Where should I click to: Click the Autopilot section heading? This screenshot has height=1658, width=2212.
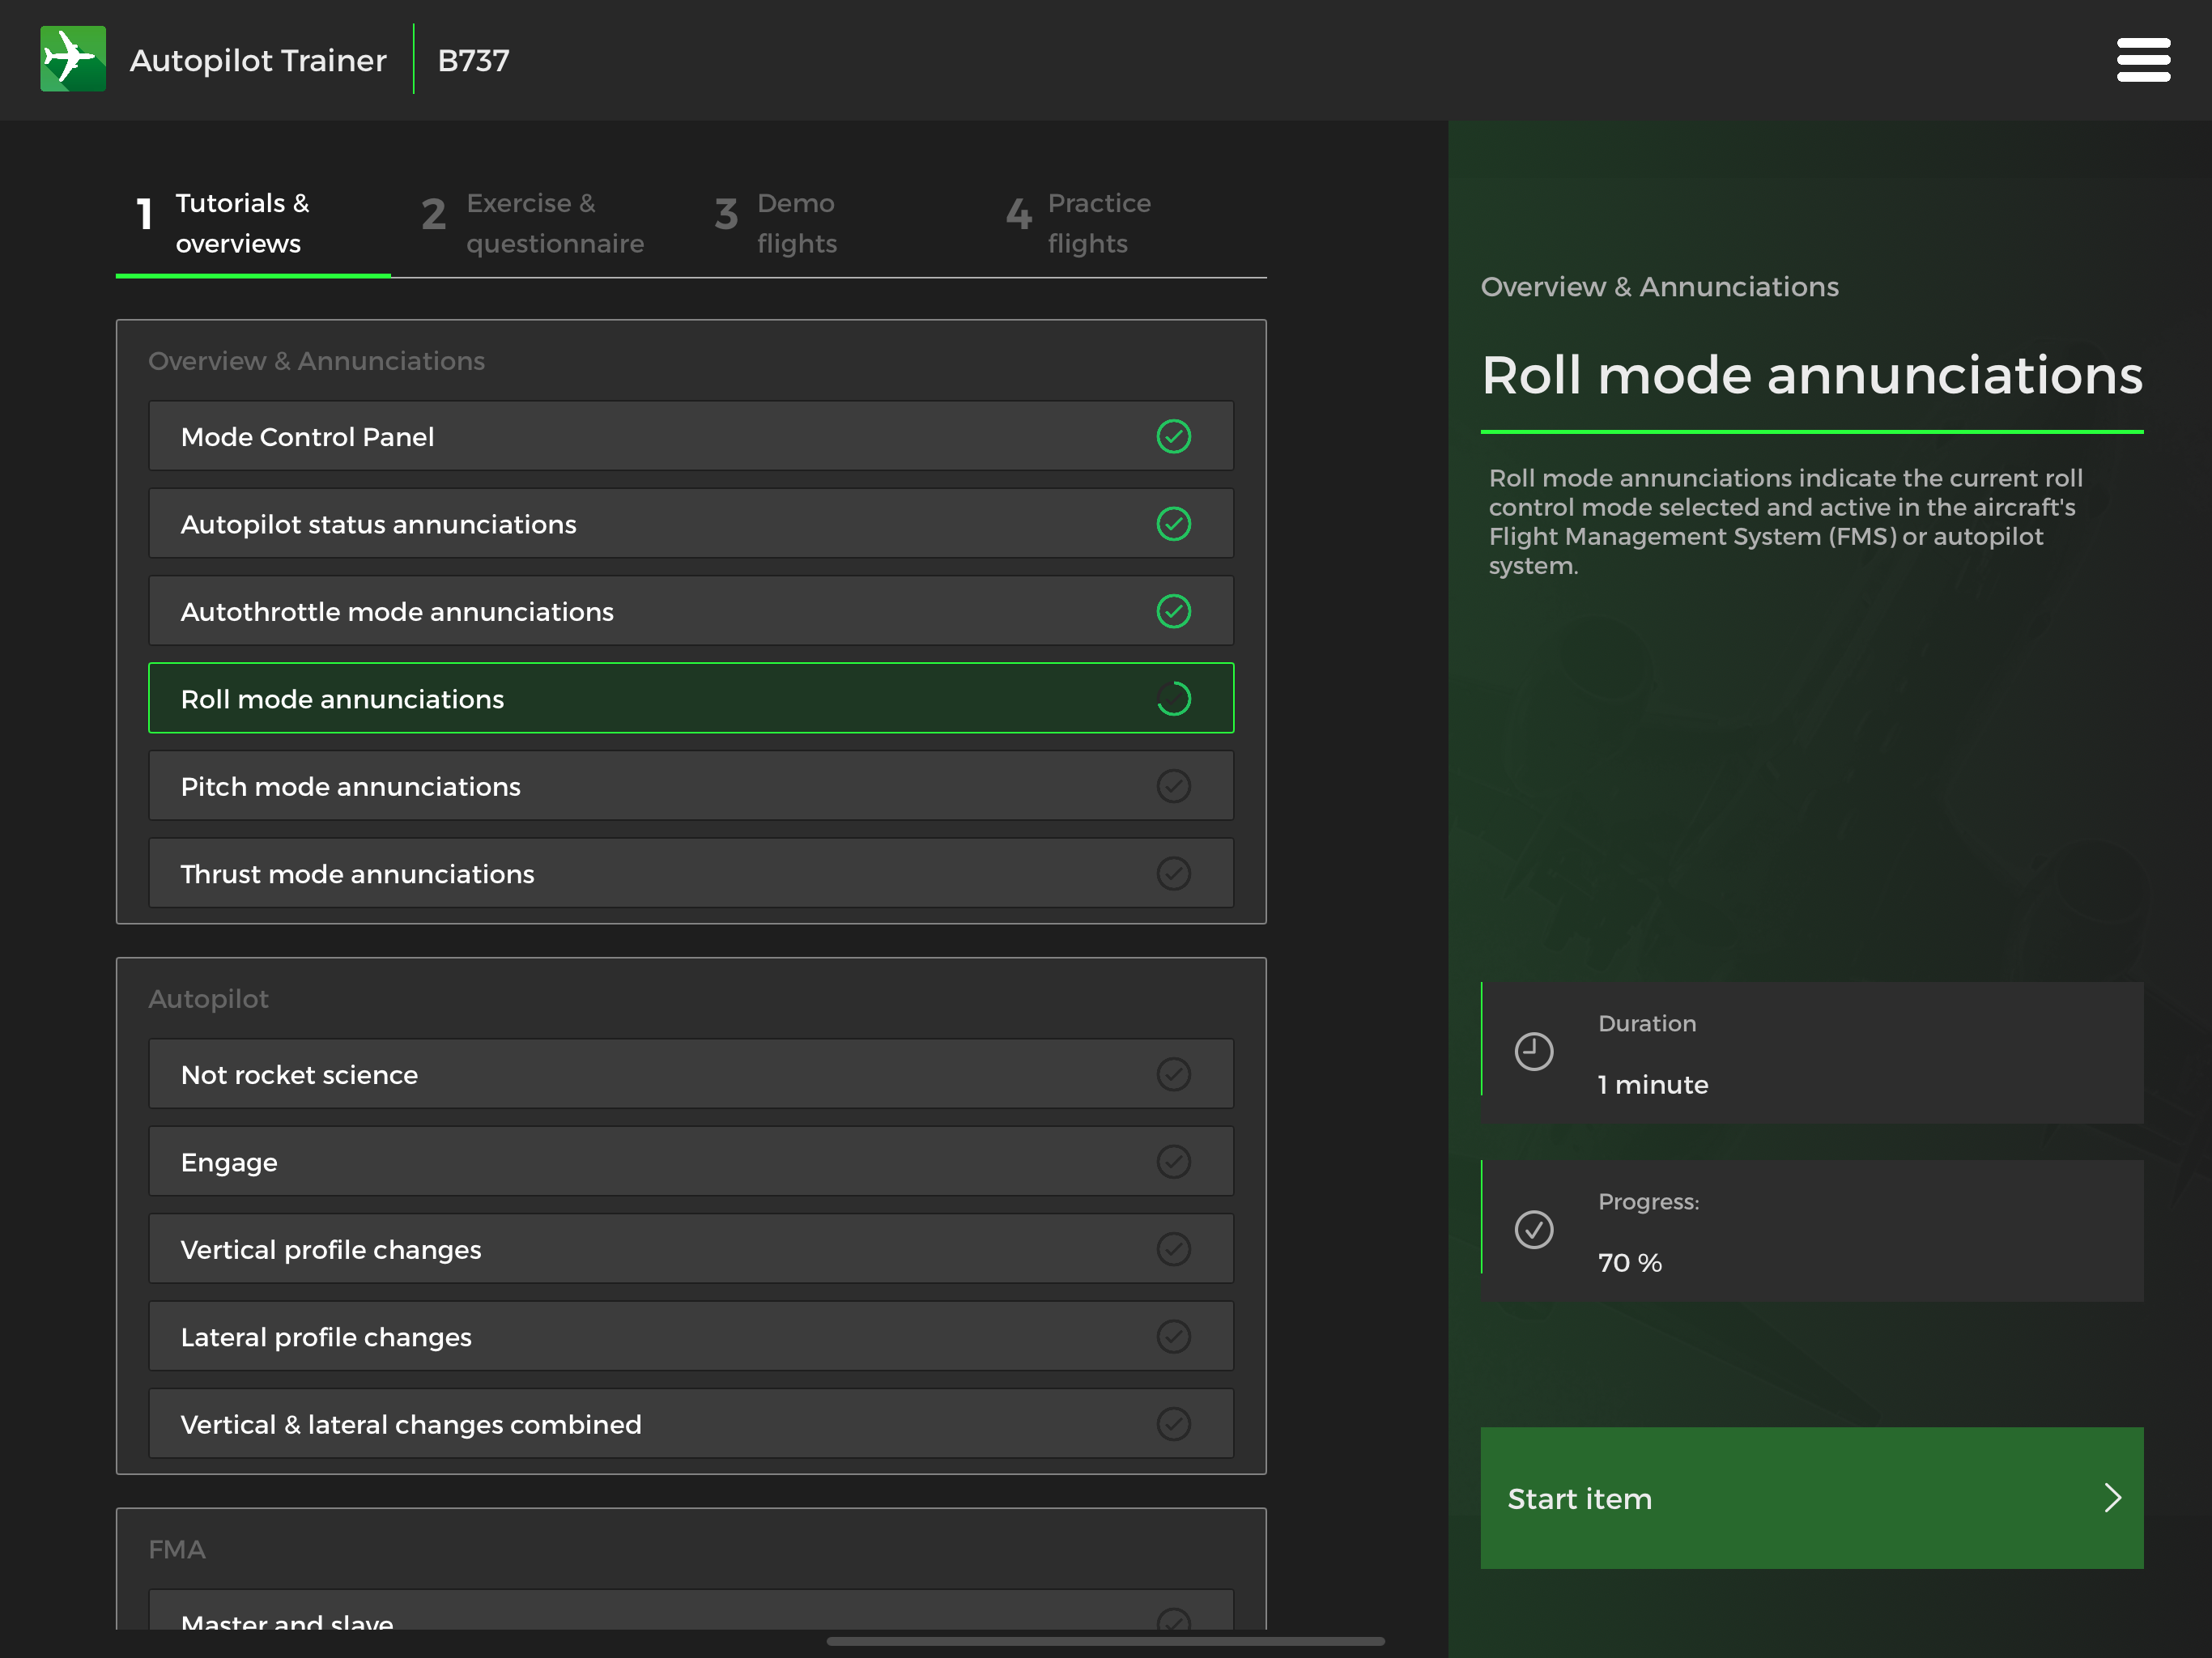208,999
